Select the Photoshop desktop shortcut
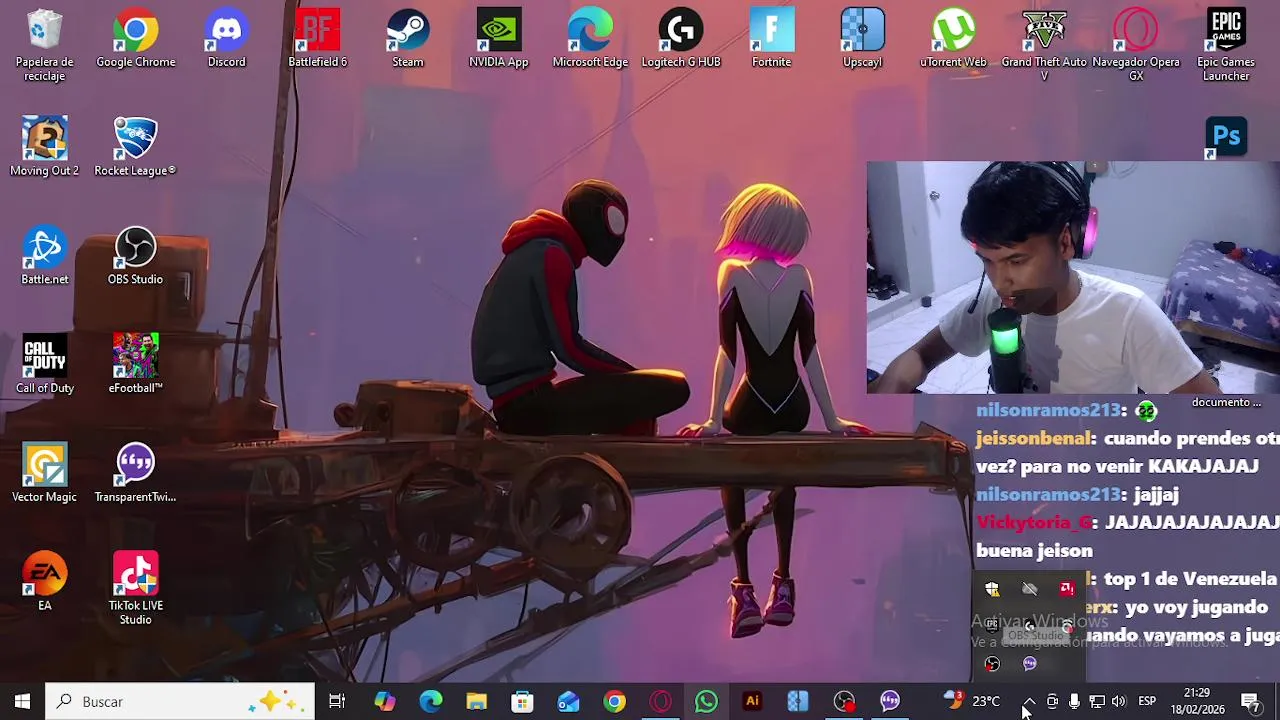The width and height of the screenshot is (1280, 720). (1226, 138)
